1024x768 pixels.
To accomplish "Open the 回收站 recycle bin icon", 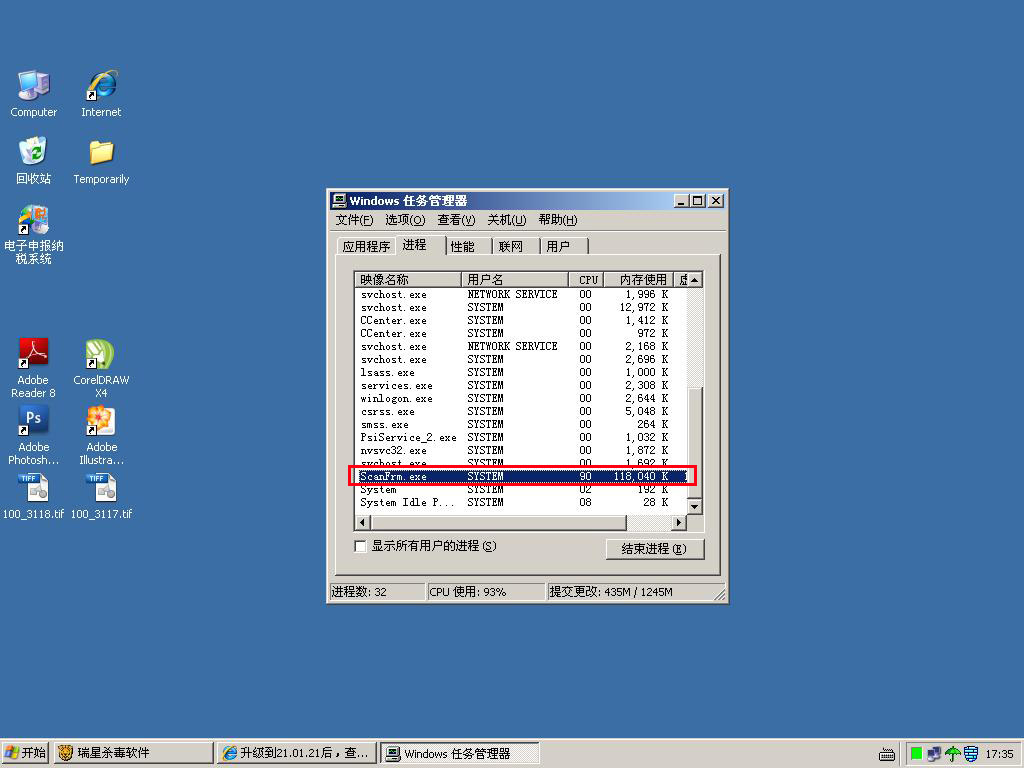I will pyautogui.click(x=34, y=153).
